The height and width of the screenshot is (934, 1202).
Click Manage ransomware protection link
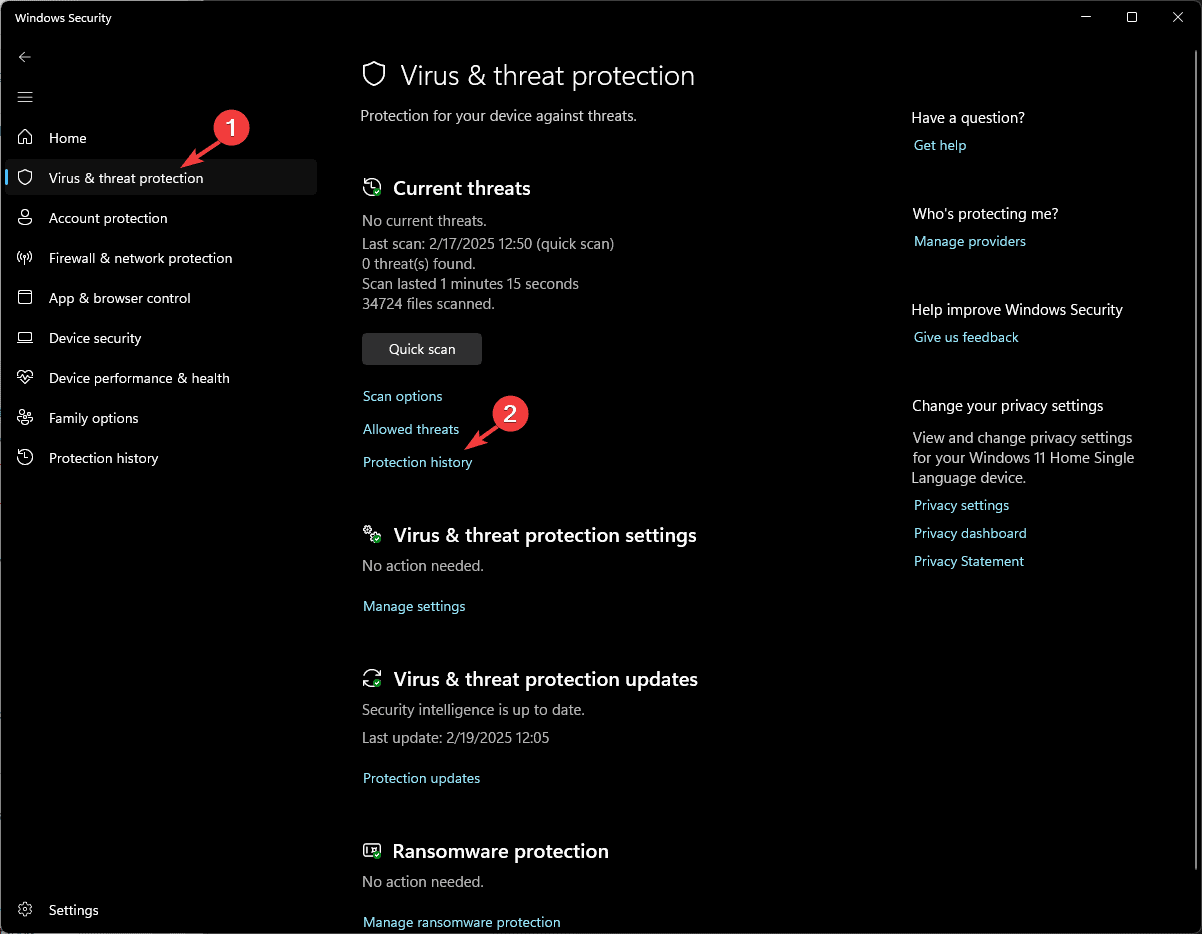(461, 922)
